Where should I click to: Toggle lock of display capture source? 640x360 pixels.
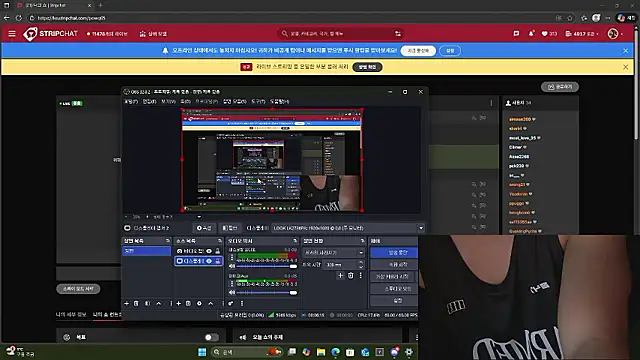click(218, 261)
